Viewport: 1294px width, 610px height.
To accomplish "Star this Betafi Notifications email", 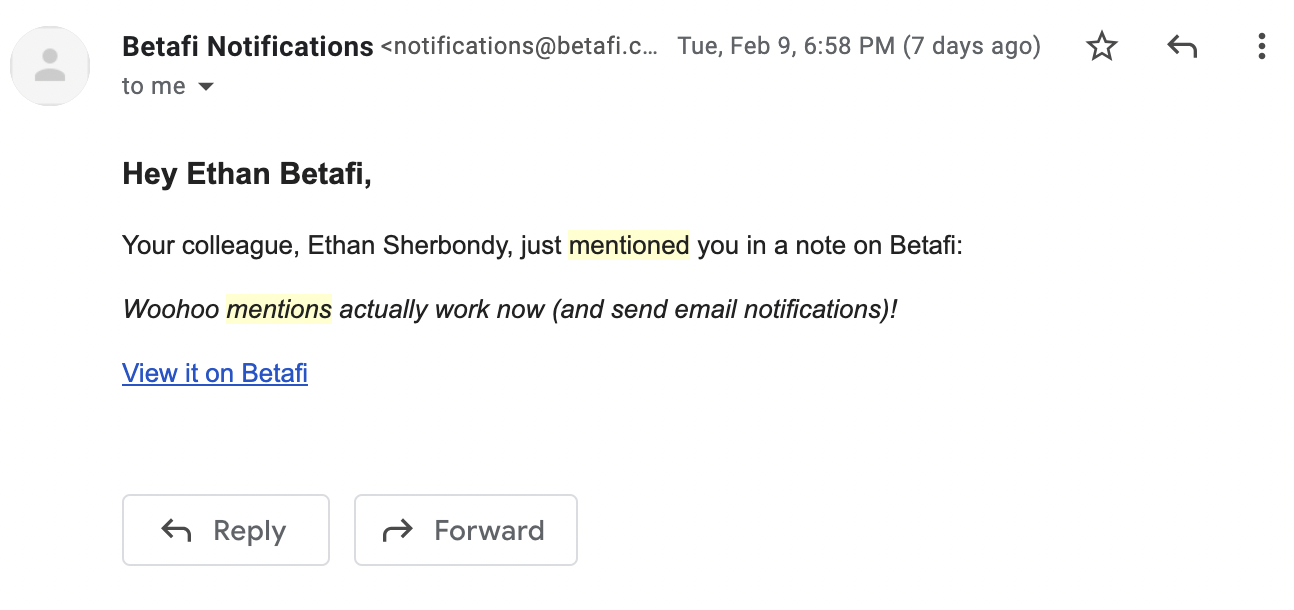I will 1101,46.
